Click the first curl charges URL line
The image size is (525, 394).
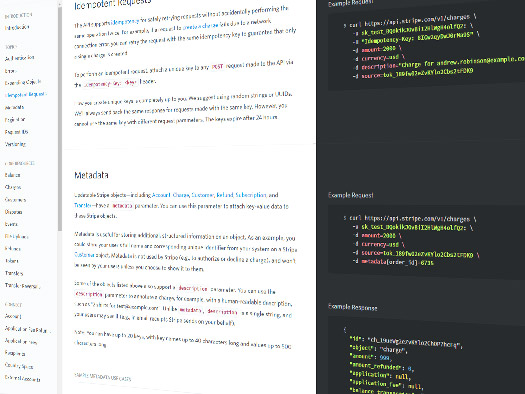click(410, 21)
